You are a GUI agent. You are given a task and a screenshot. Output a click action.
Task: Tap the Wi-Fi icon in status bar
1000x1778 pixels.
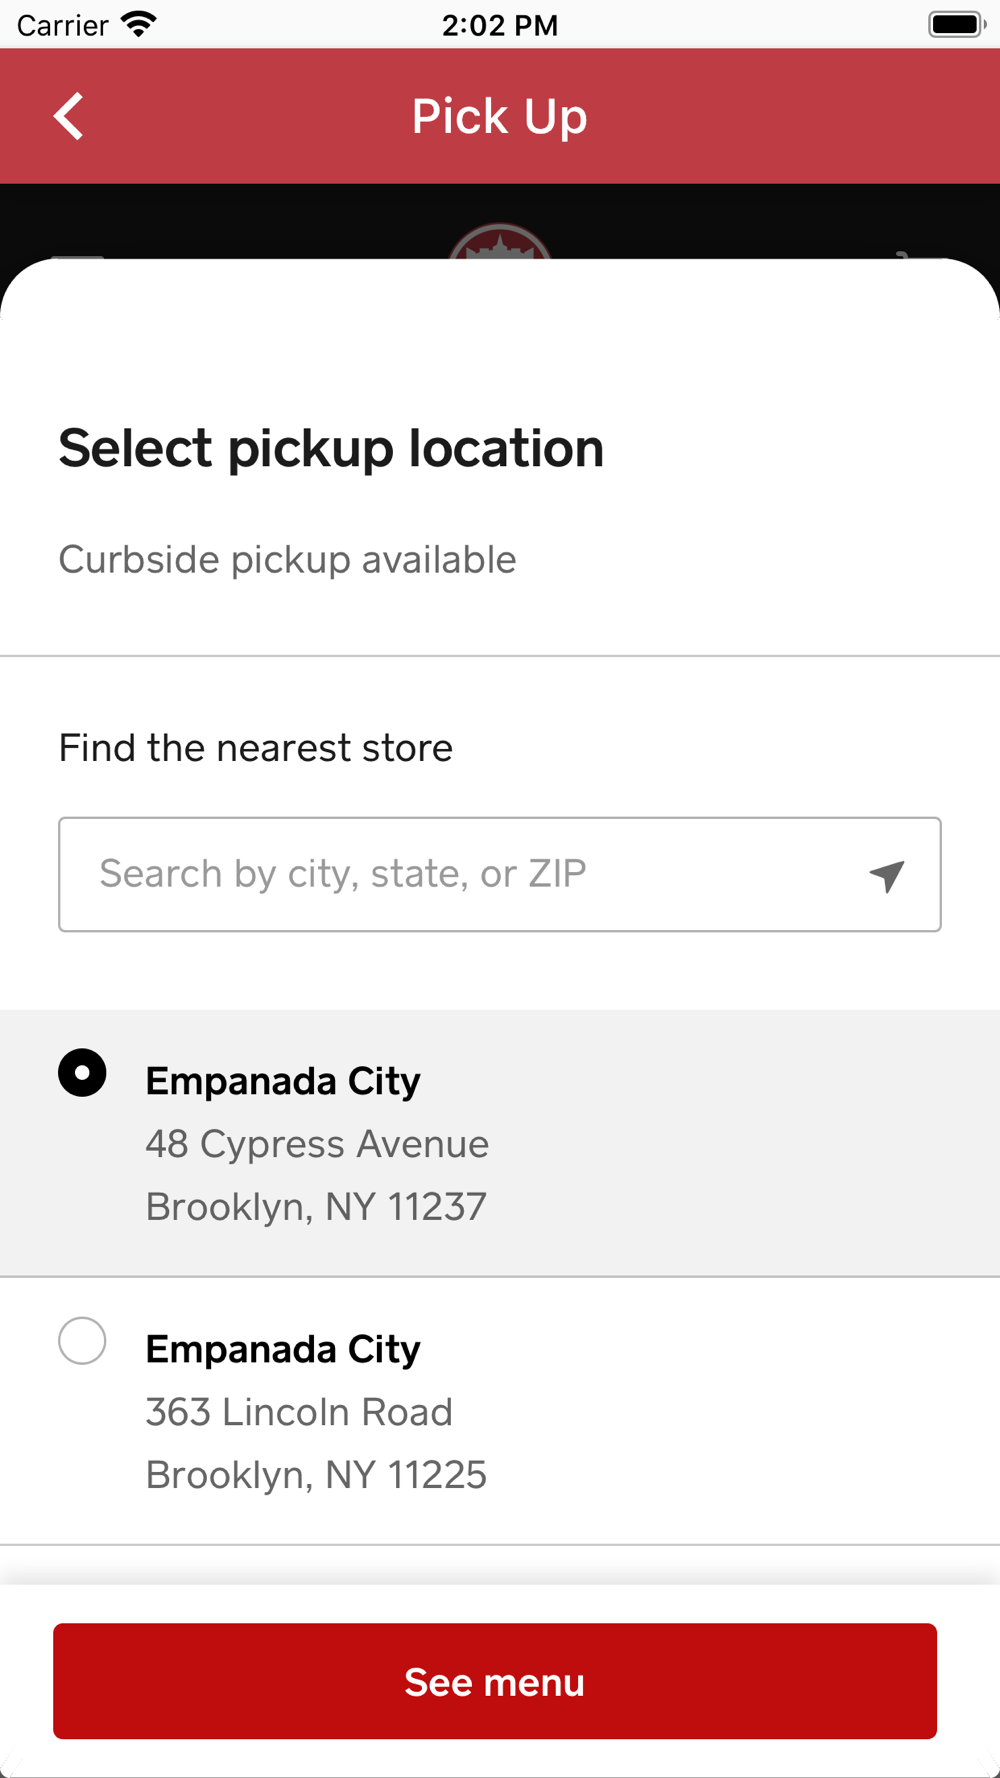coord(139,24)
